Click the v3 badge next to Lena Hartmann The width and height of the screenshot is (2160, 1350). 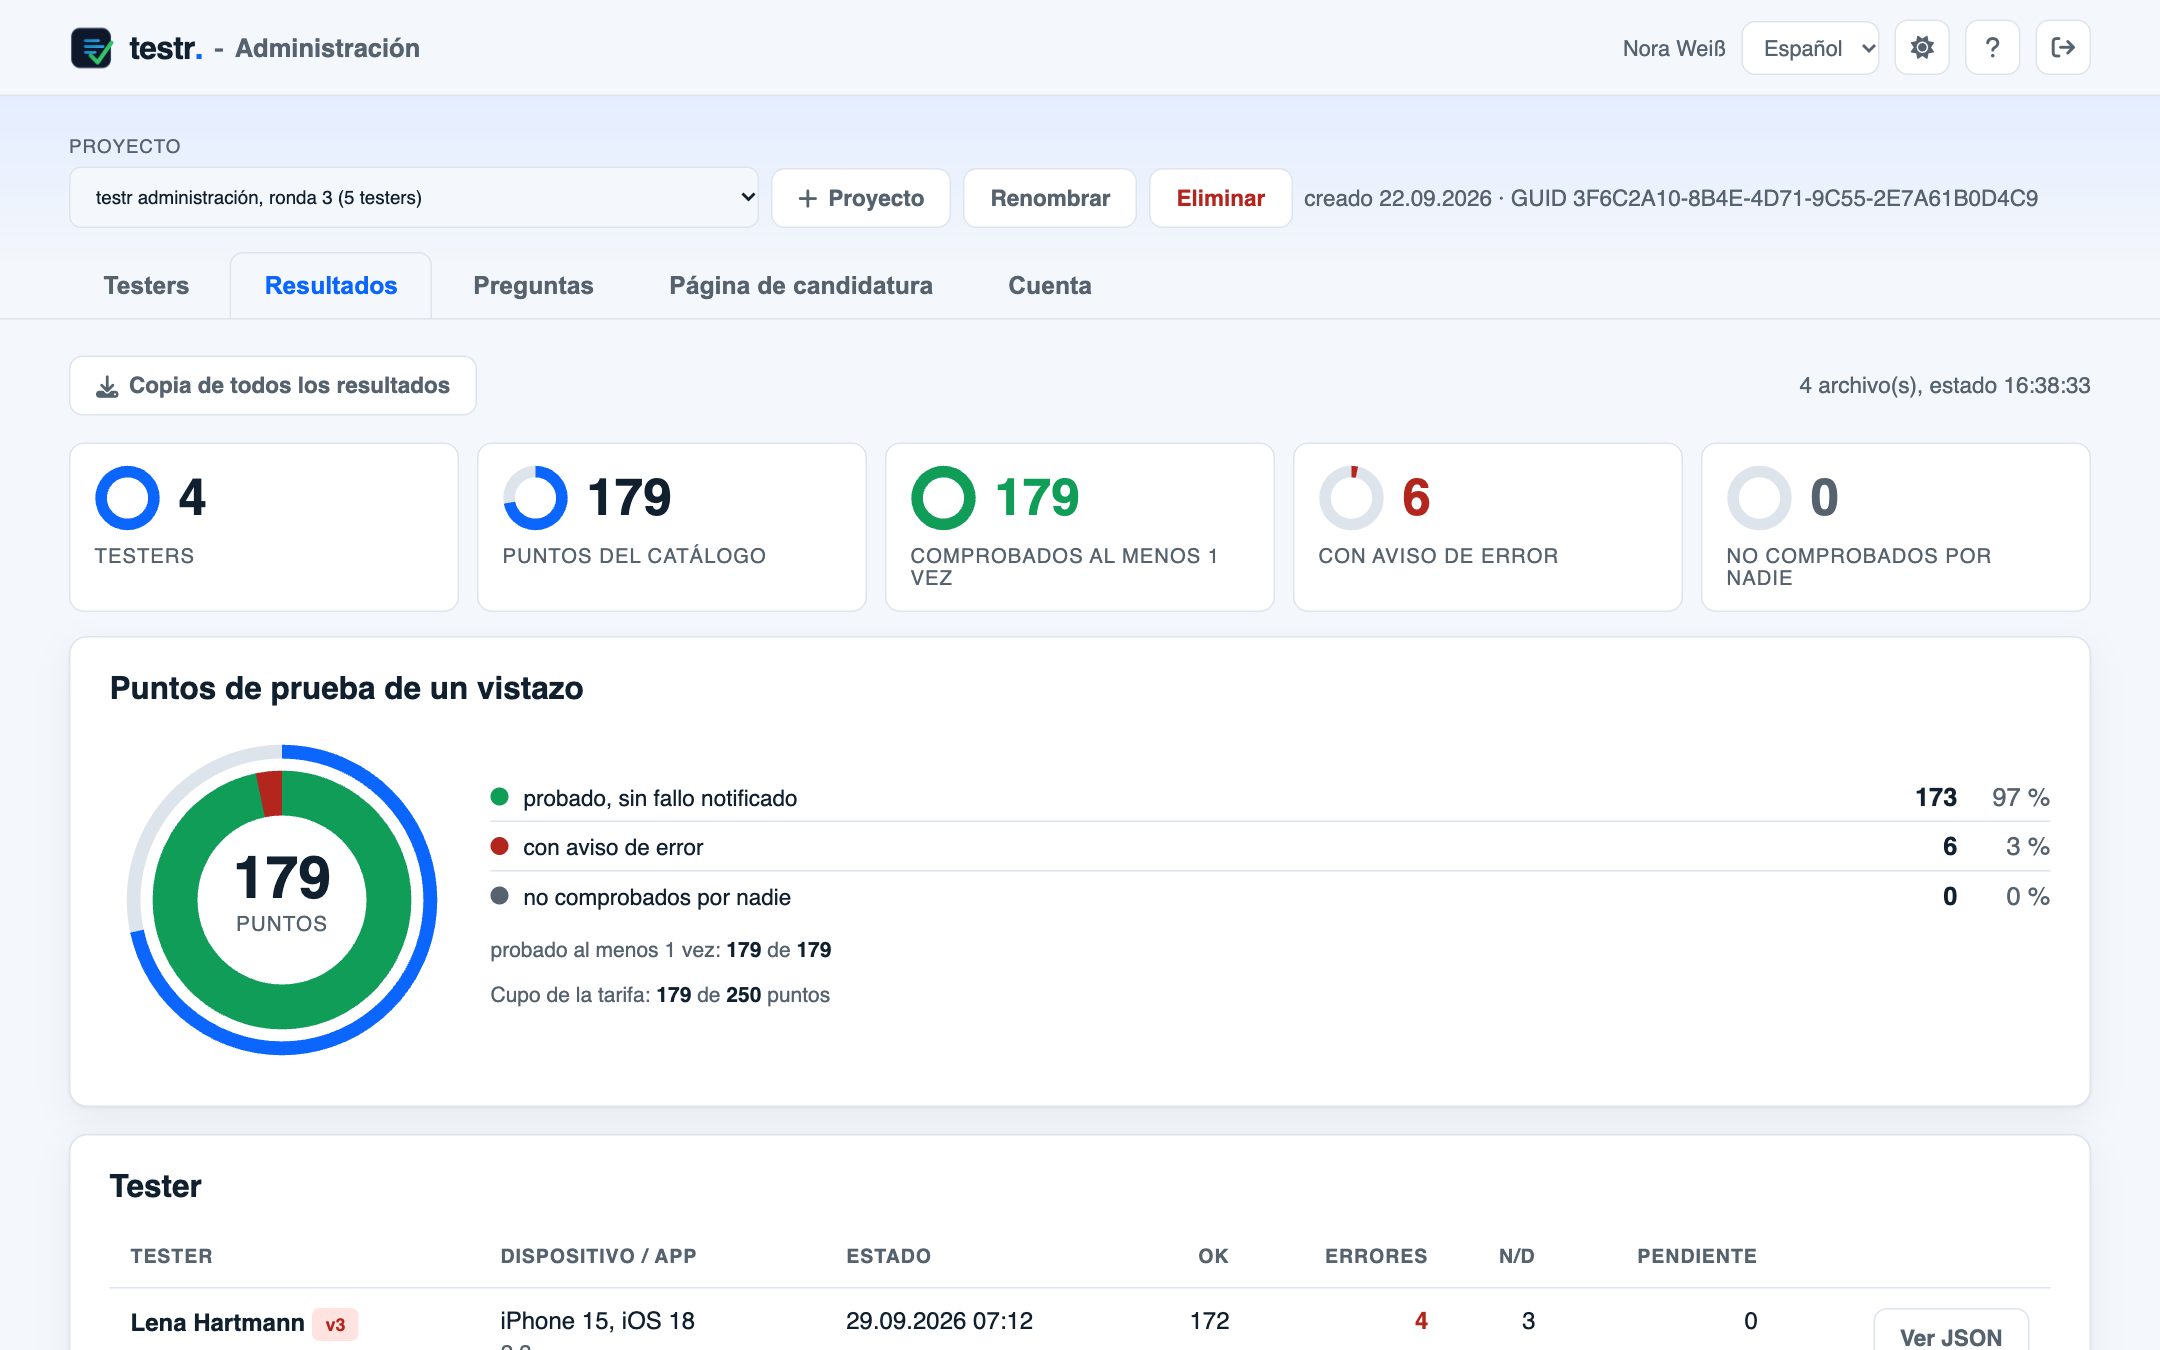tap(335, 1324)
